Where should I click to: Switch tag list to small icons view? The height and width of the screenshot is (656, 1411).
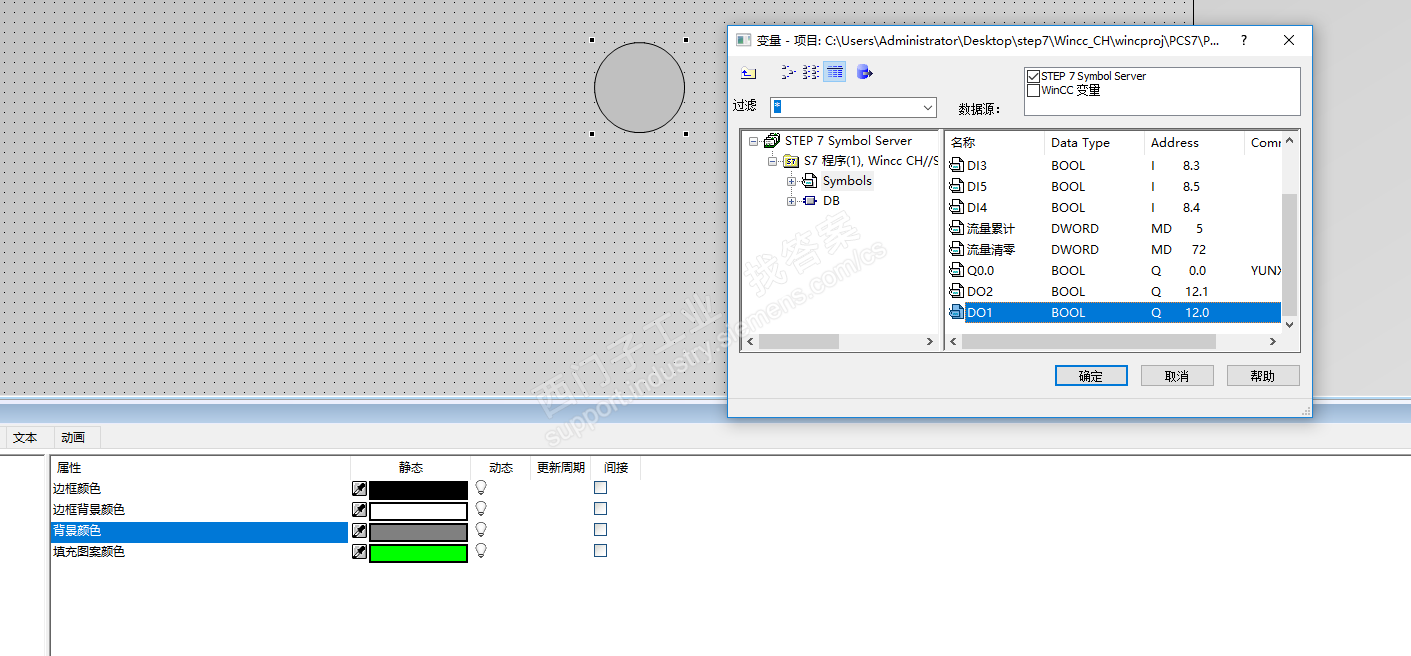788,72
